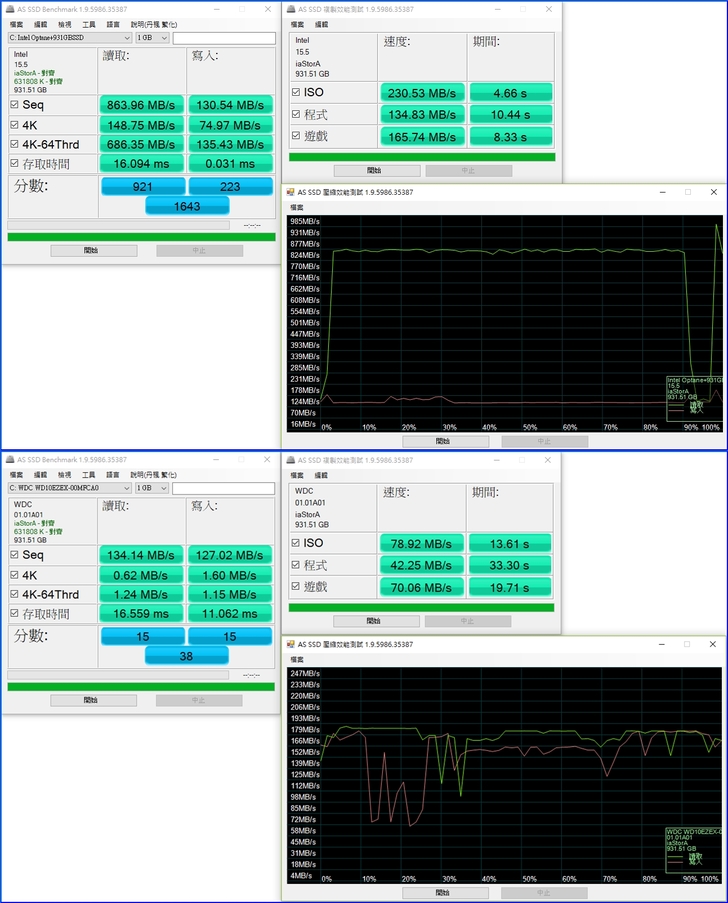
Task: Open the WDC WD10EZEX drive selection dropdown
Action: tap(126, 488)
